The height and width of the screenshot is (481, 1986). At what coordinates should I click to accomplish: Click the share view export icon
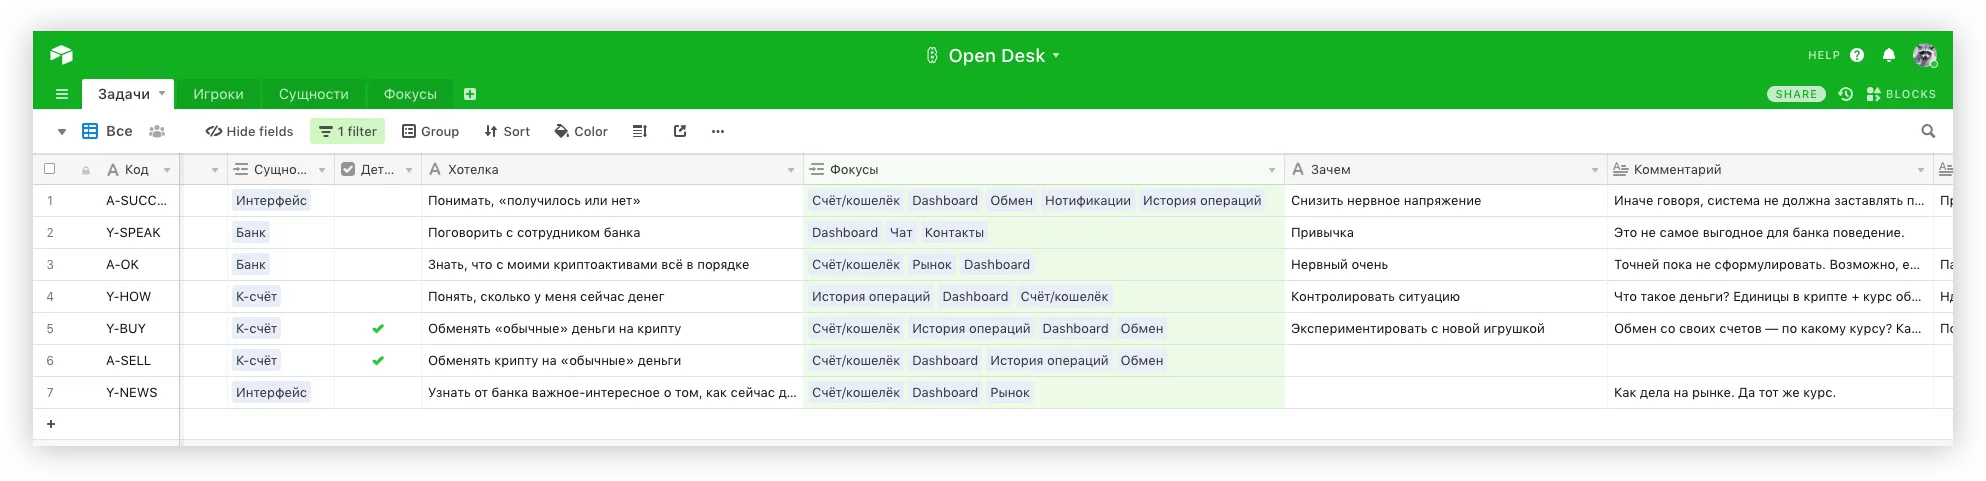pyautogui.click(x=680, y=131)
